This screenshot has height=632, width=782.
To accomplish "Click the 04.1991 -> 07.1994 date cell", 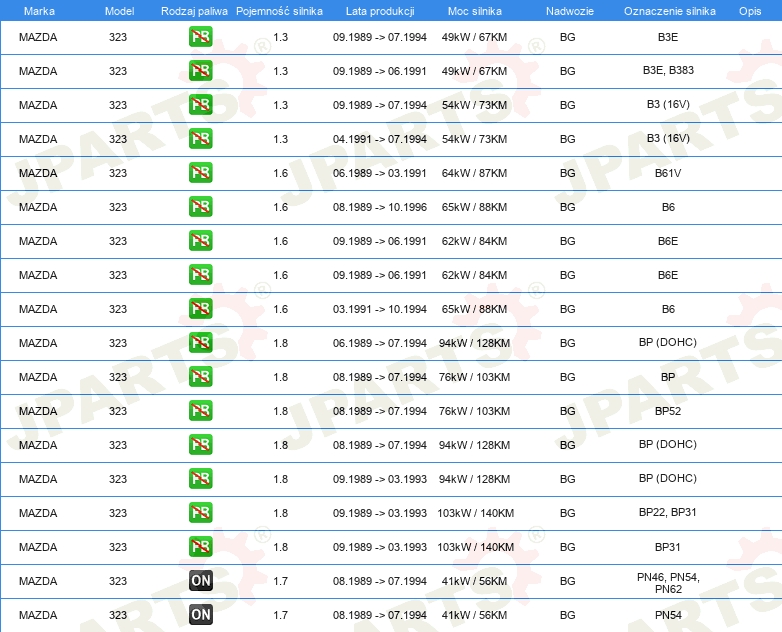I will [380, 139].
